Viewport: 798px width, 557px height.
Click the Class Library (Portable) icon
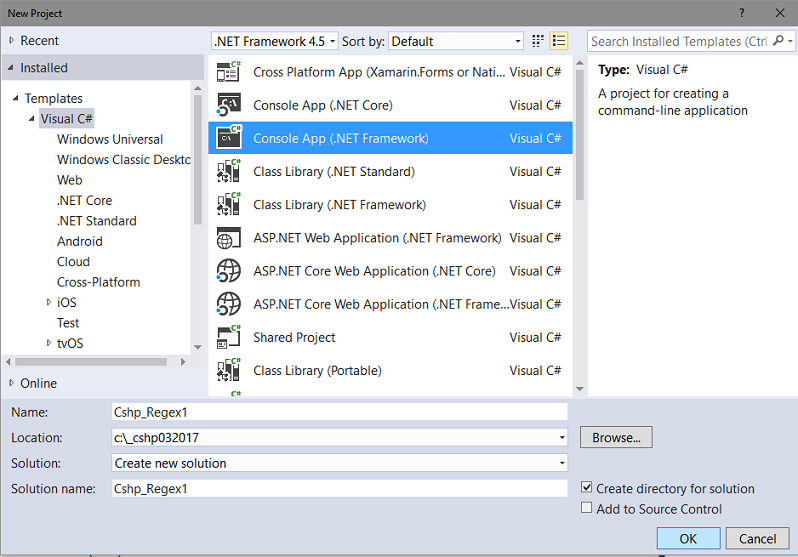click(229, 370)
